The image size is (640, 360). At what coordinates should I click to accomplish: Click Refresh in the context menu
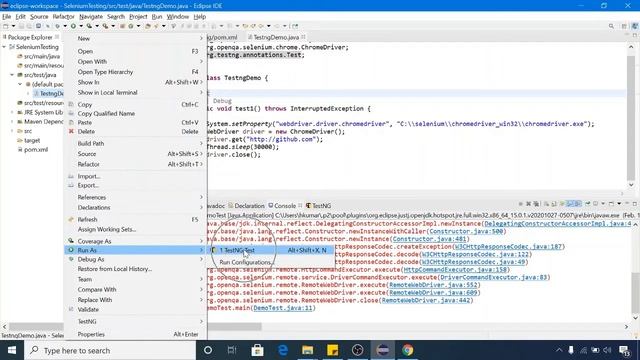tap(136, 219)
